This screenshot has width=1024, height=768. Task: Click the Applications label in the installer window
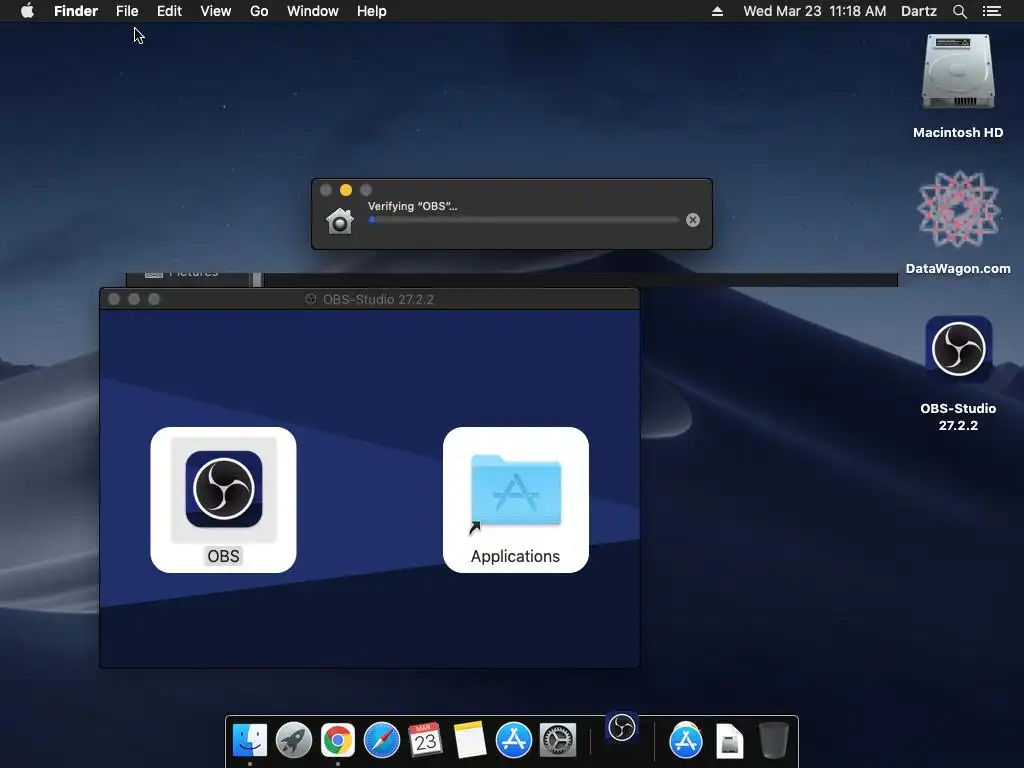(x=515, y=556)
